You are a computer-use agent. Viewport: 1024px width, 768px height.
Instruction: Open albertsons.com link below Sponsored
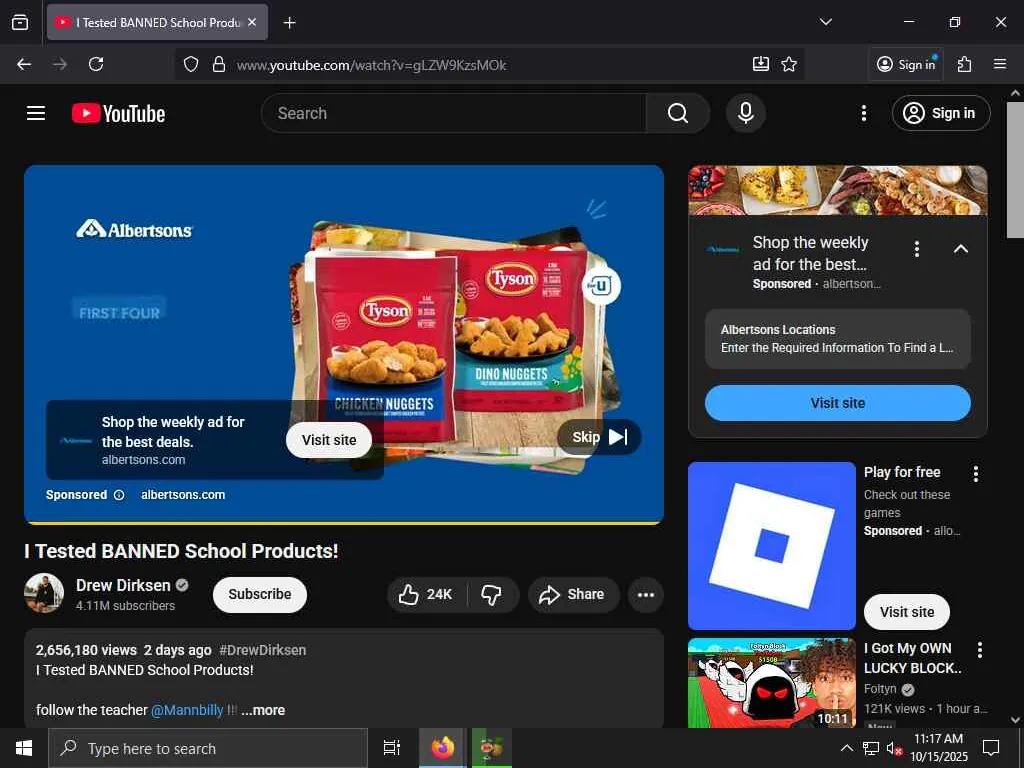(x=183, y=495)
